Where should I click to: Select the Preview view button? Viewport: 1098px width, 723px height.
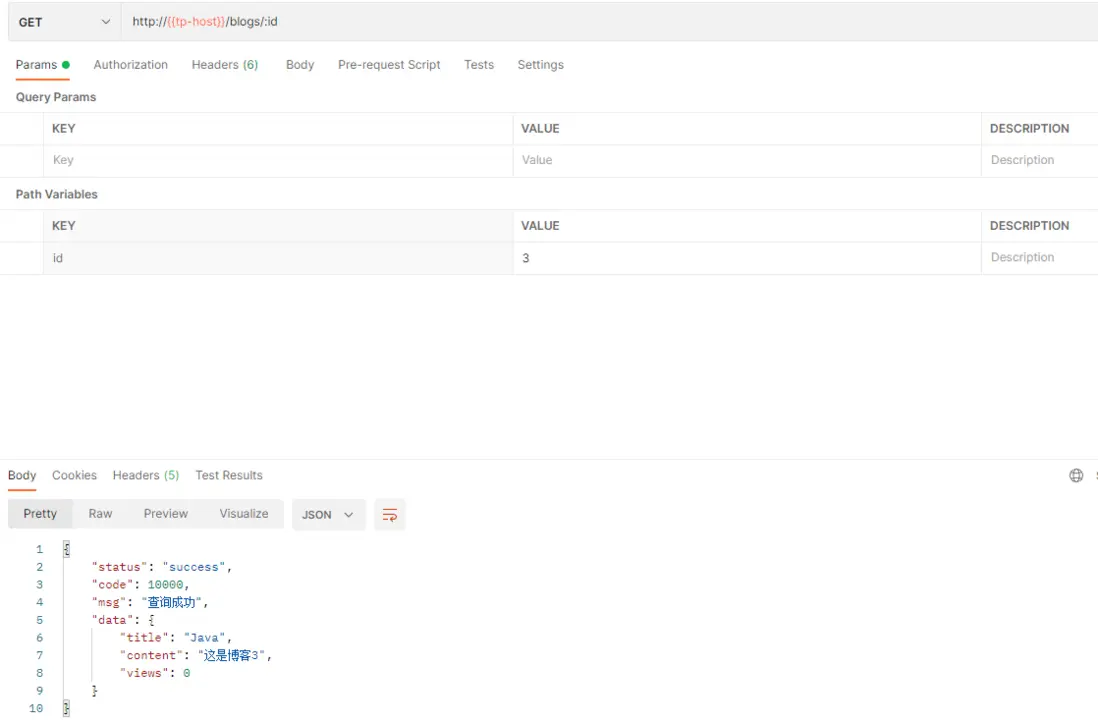click(x=166, y=514)
